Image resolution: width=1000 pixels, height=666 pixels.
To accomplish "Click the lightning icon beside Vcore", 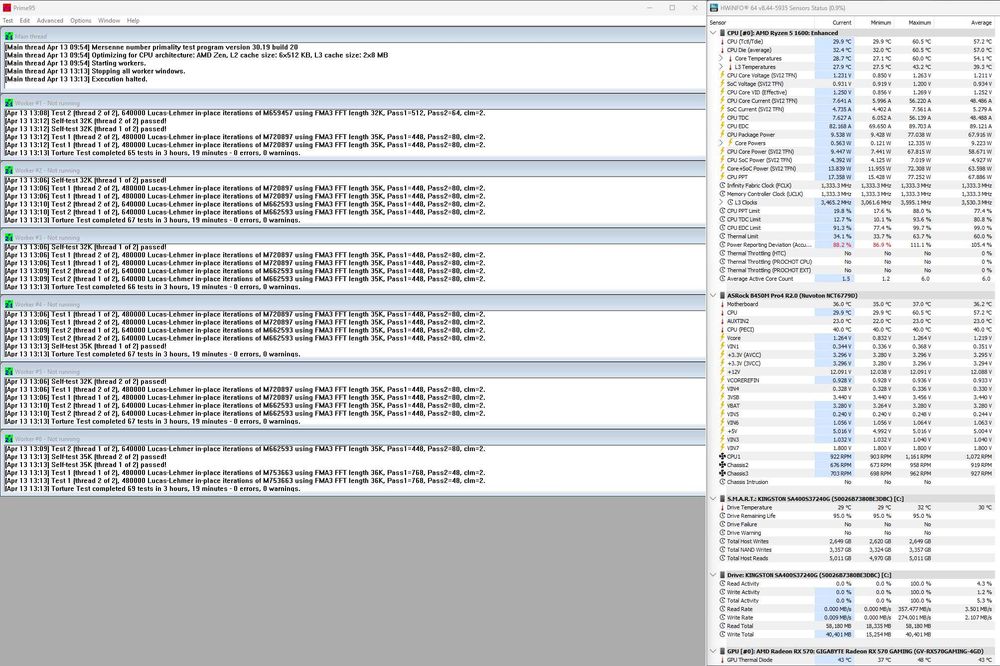I will pos(722,338).
